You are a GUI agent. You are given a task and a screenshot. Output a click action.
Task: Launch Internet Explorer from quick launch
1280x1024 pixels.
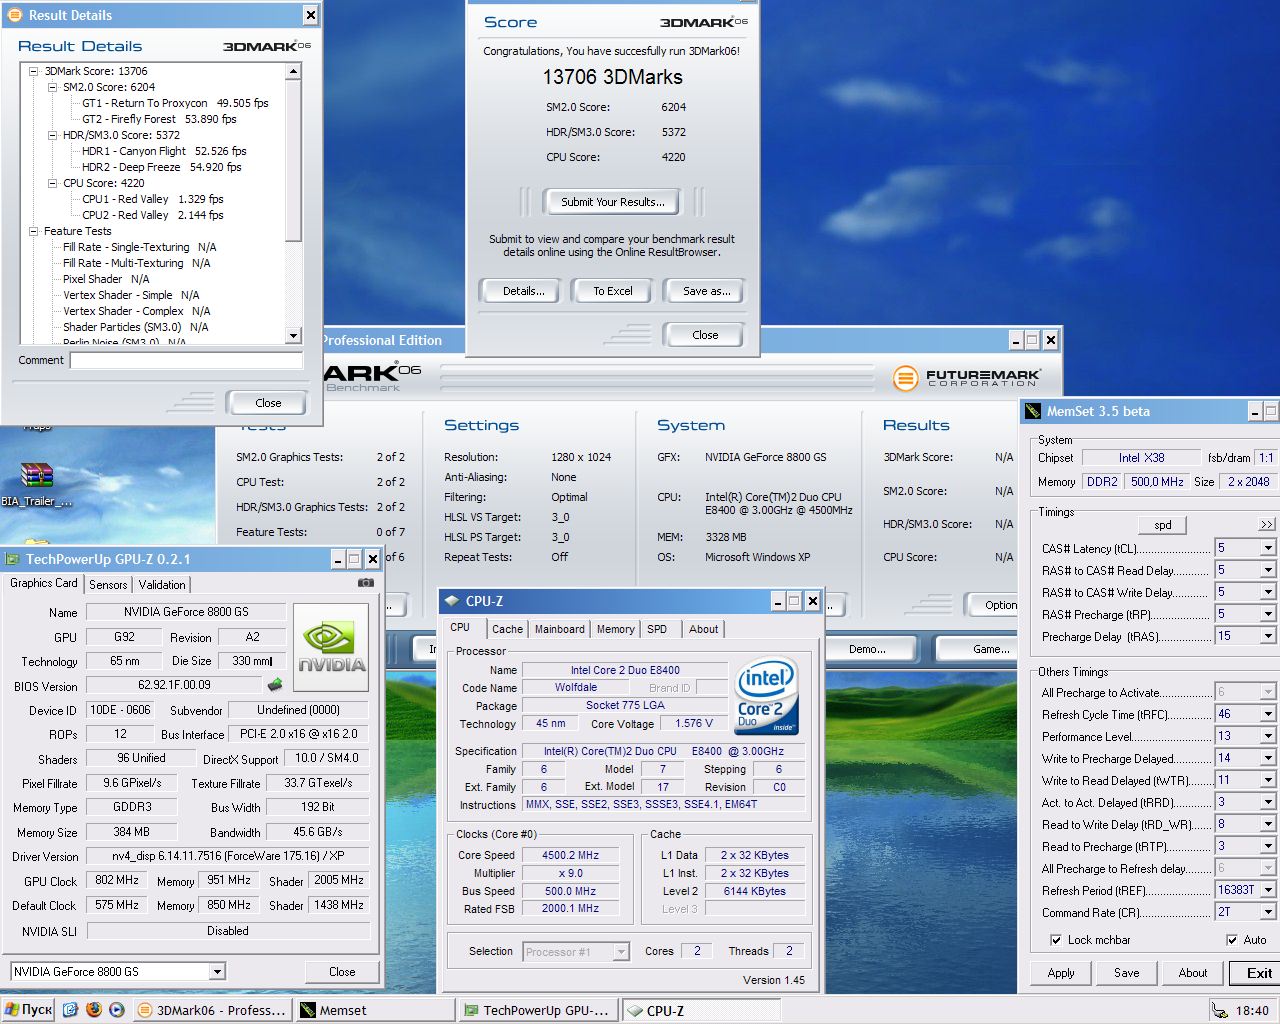click(x=71, y=1010)
